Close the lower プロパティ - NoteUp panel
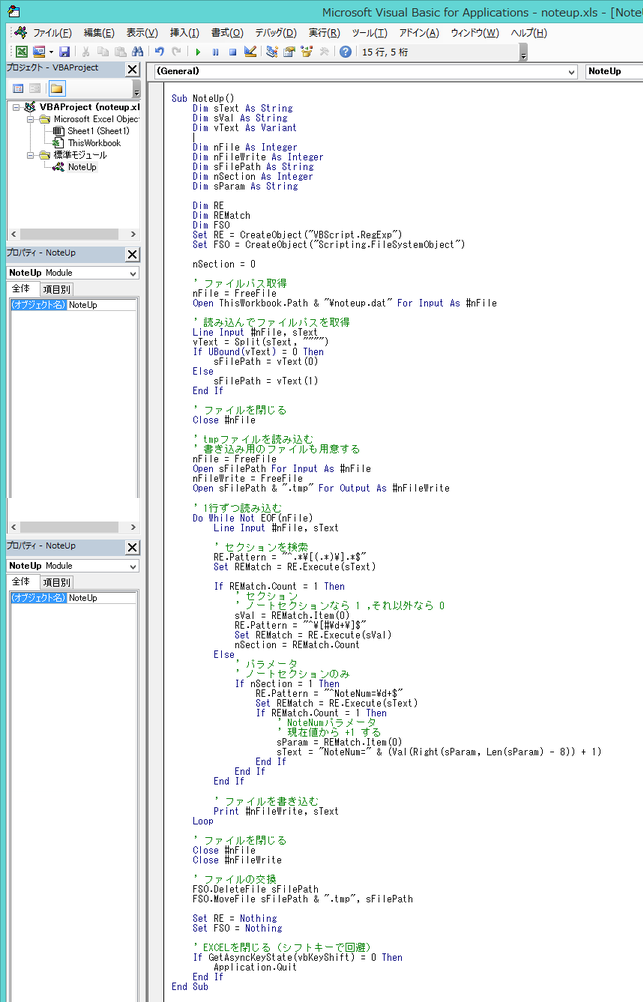The image size is (643, 1002). (132, 548)
